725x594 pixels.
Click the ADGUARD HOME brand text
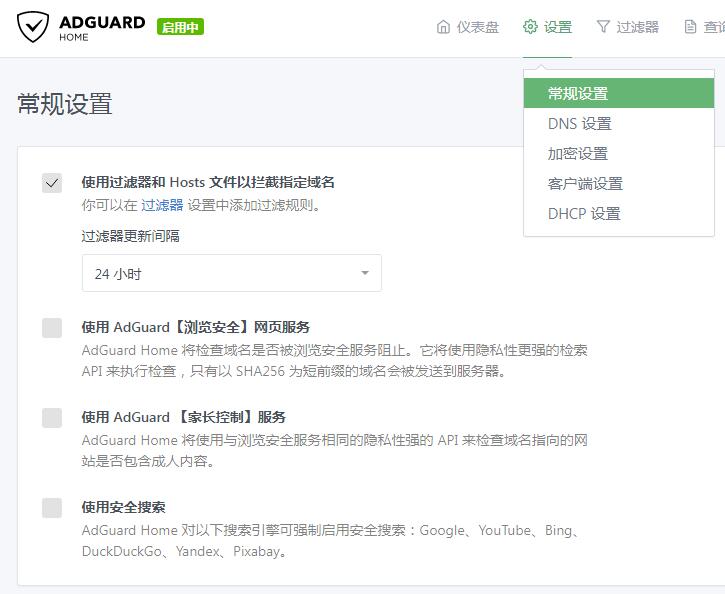pyautogui.click(x=102, y=28)
